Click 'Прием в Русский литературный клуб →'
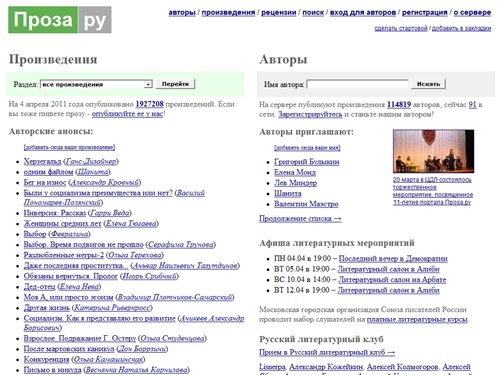The width and height of the screenshot is (500, 375). click(327, 352)
